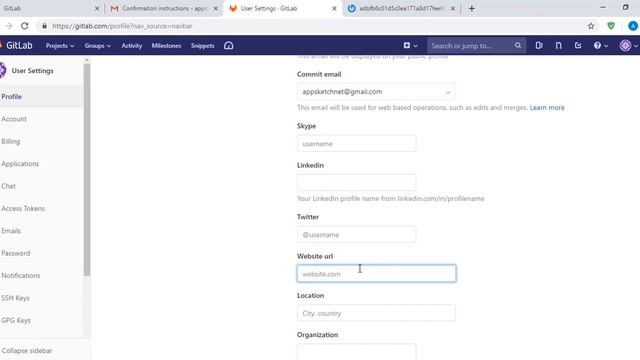Bookmark page with the star icon
The width and height of the screenshot is (640, 360).
tap(591, 26)
